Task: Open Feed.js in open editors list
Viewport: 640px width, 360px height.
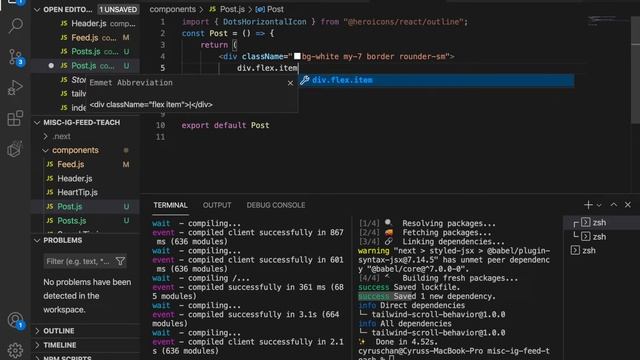Action: (x=84, y=38)
